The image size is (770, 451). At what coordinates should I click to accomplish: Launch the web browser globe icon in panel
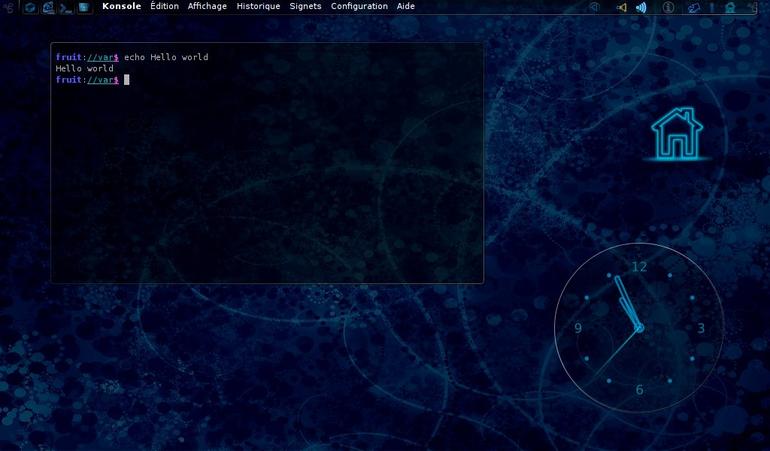48,7
